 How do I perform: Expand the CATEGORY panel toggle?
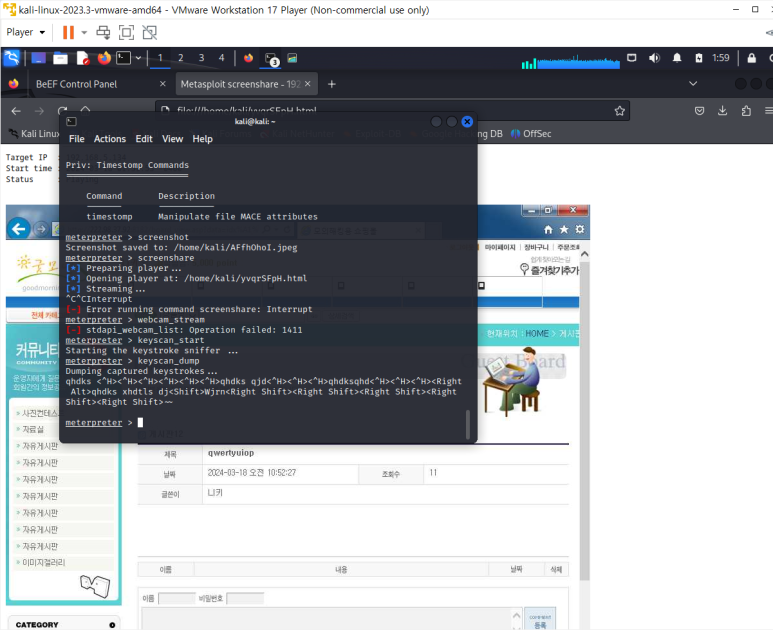coord(112,625)
